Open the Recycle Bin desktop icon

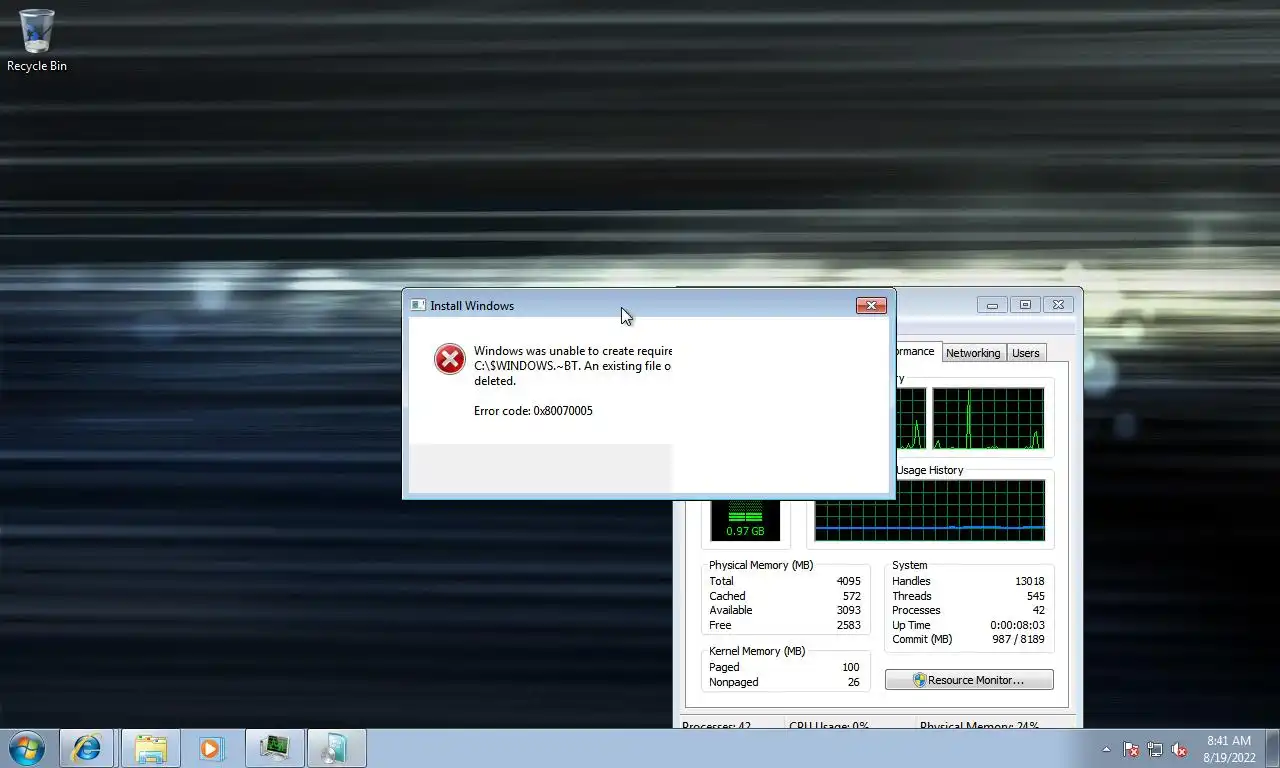[37, 40]
